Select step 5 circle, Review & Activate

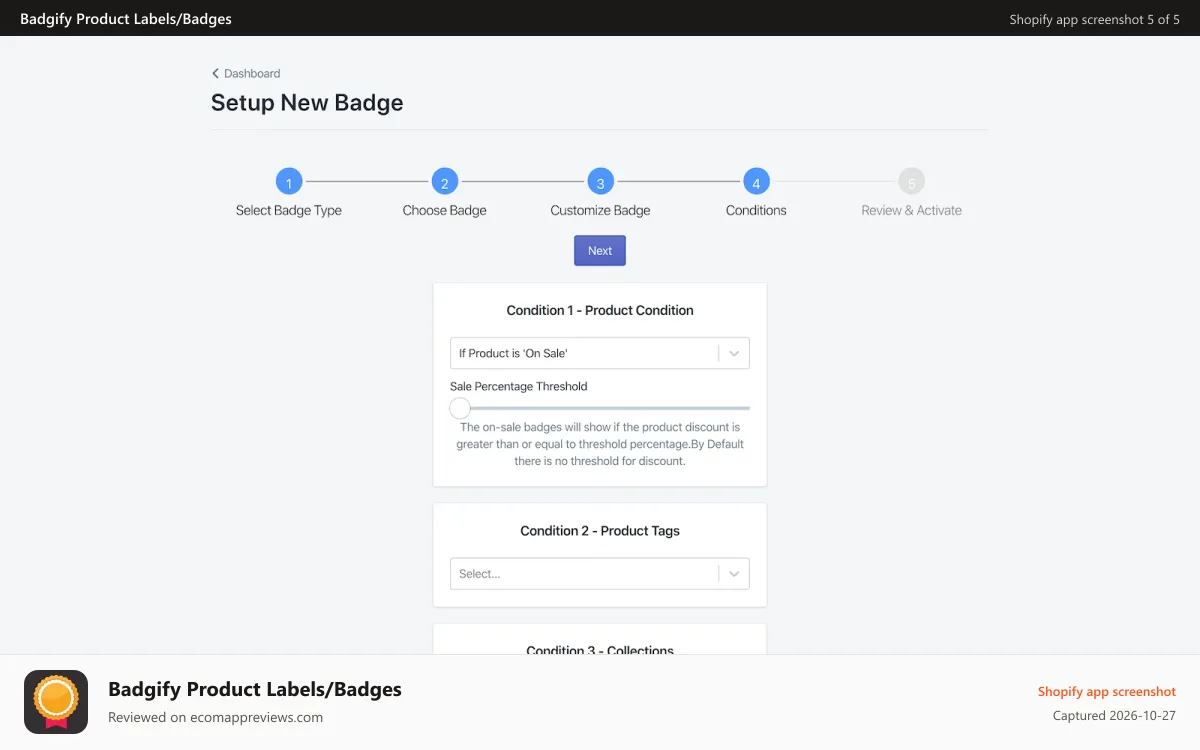911,182
